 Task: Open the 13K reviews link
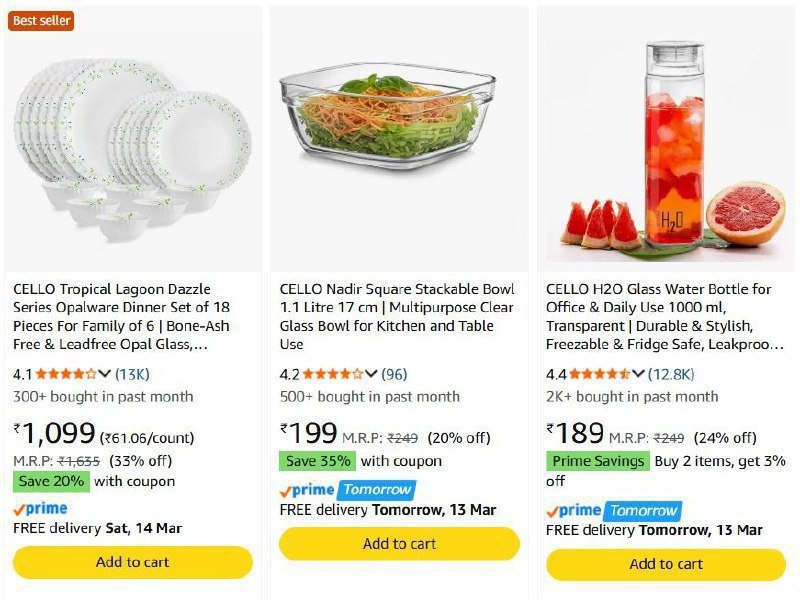tap(132, 374)
